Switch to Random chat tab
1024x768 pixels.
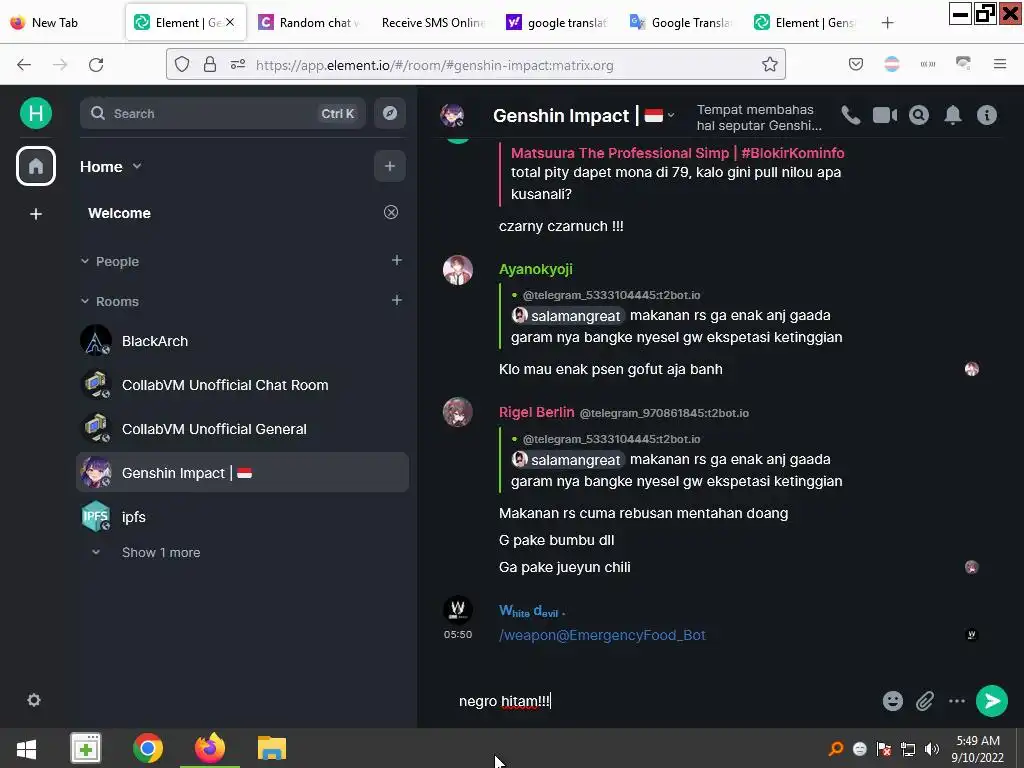pos(310,22)
